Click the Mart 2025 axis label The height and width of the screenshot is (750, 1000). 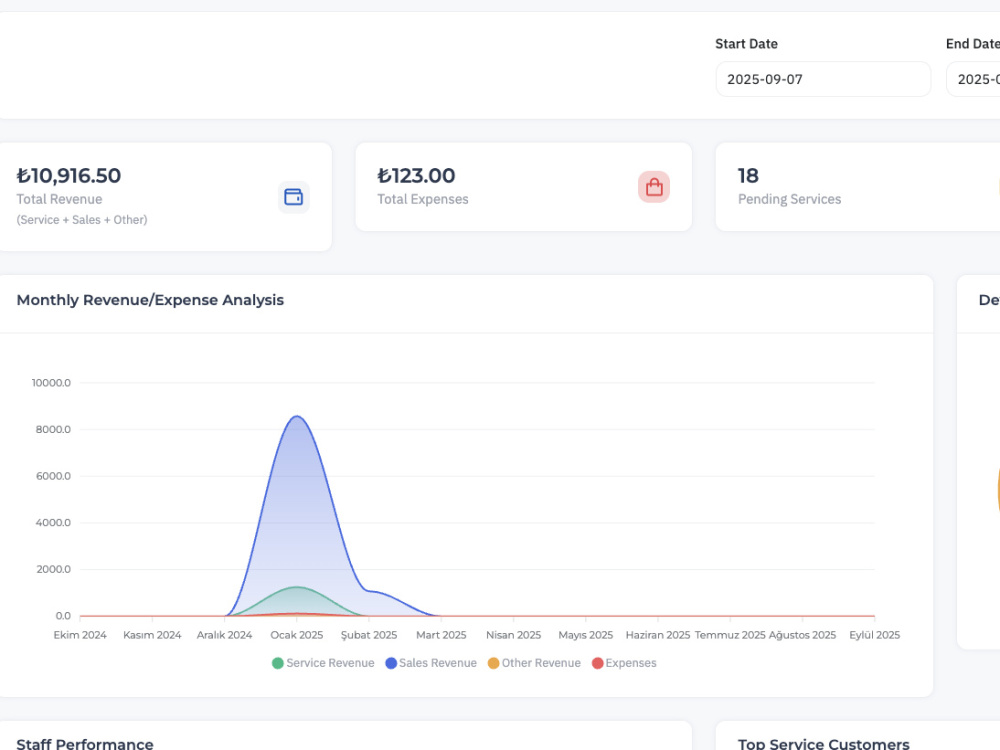click(441, 635)
